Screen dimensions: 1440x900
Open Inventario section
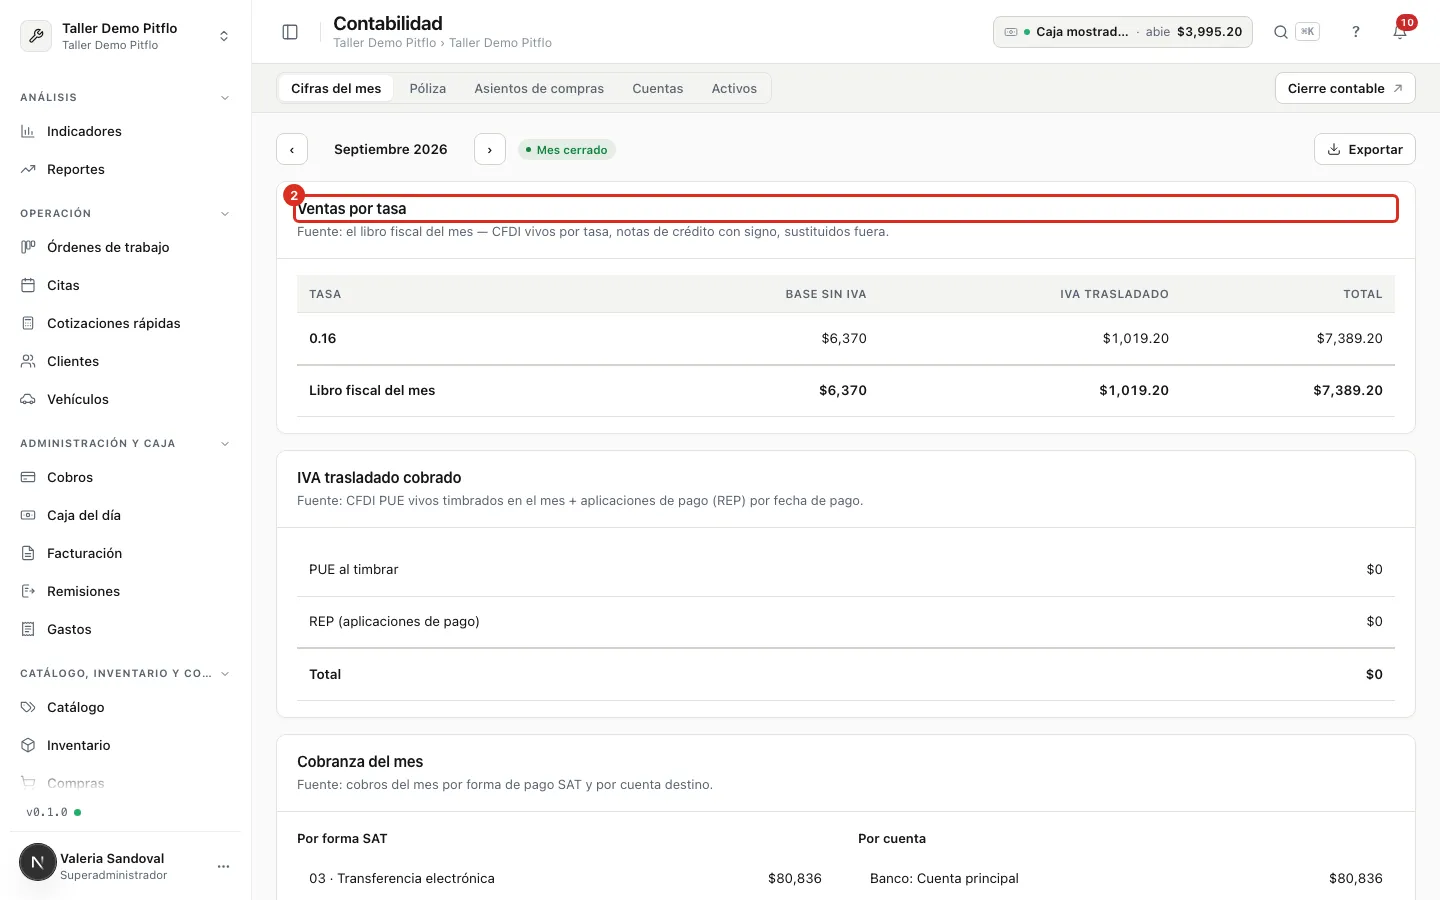click(125, 745)
